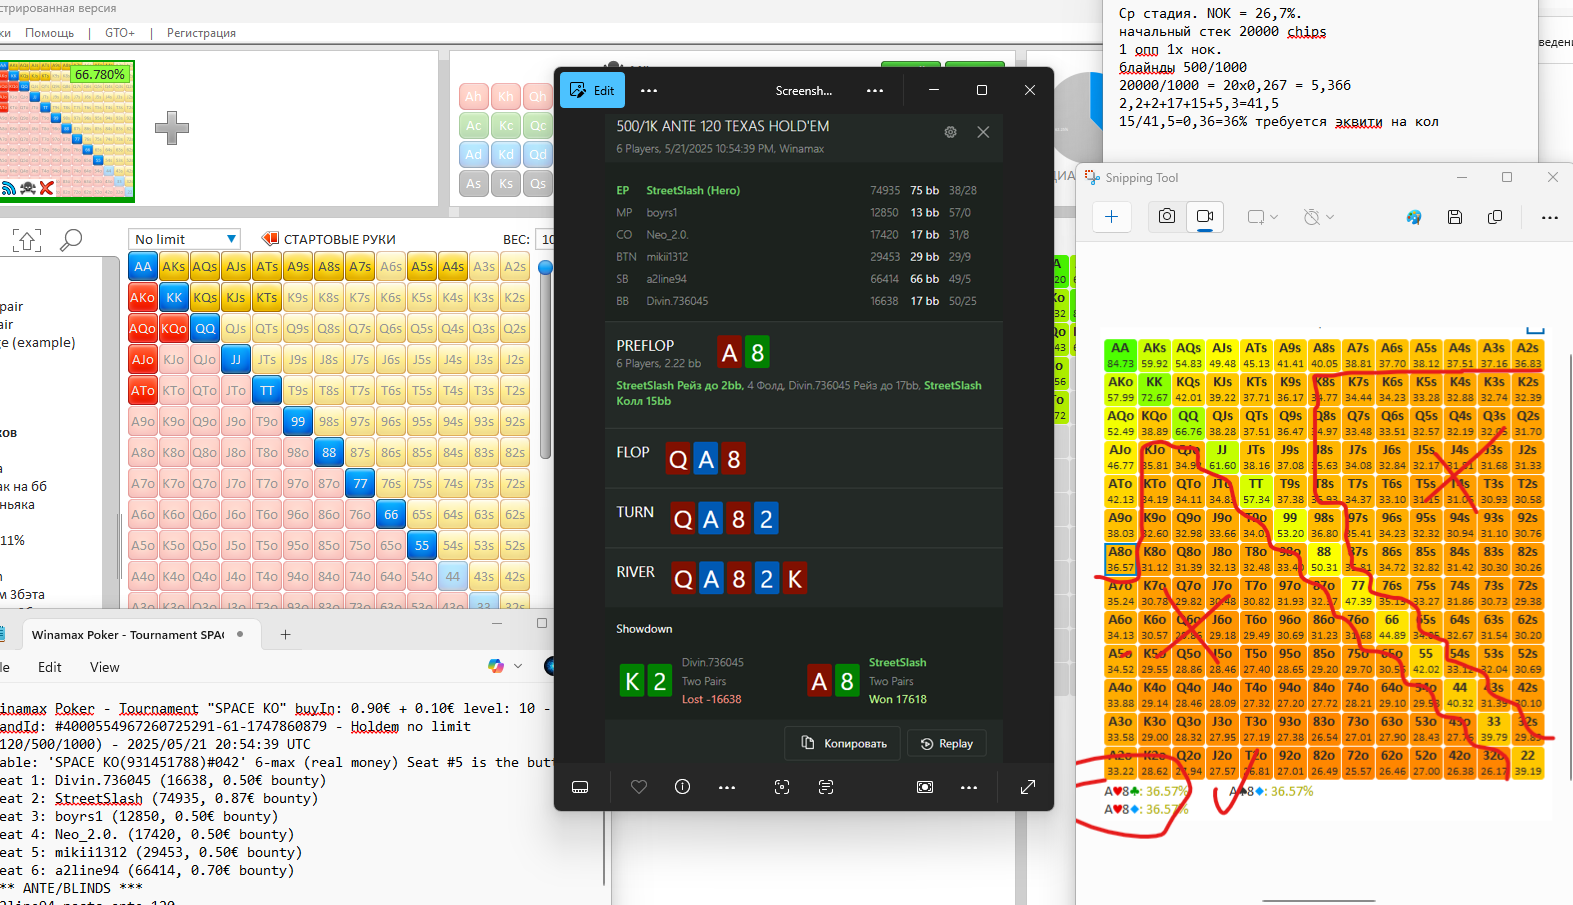
Task: Select the Ah card button
Action: [474, 96]
